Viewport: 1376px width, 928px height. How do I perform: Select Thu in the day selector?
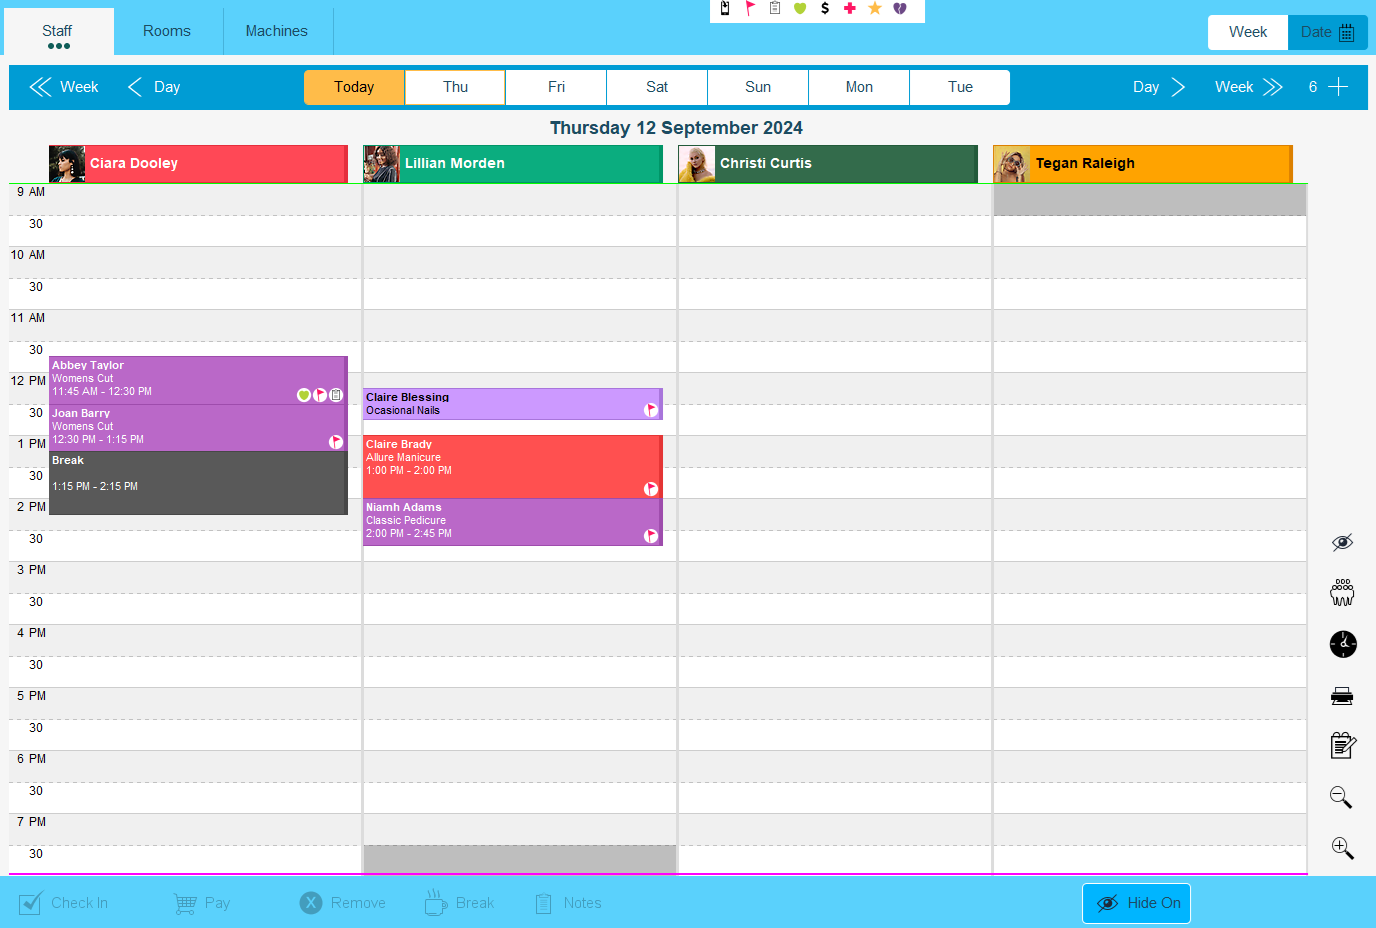coord(455,87)
